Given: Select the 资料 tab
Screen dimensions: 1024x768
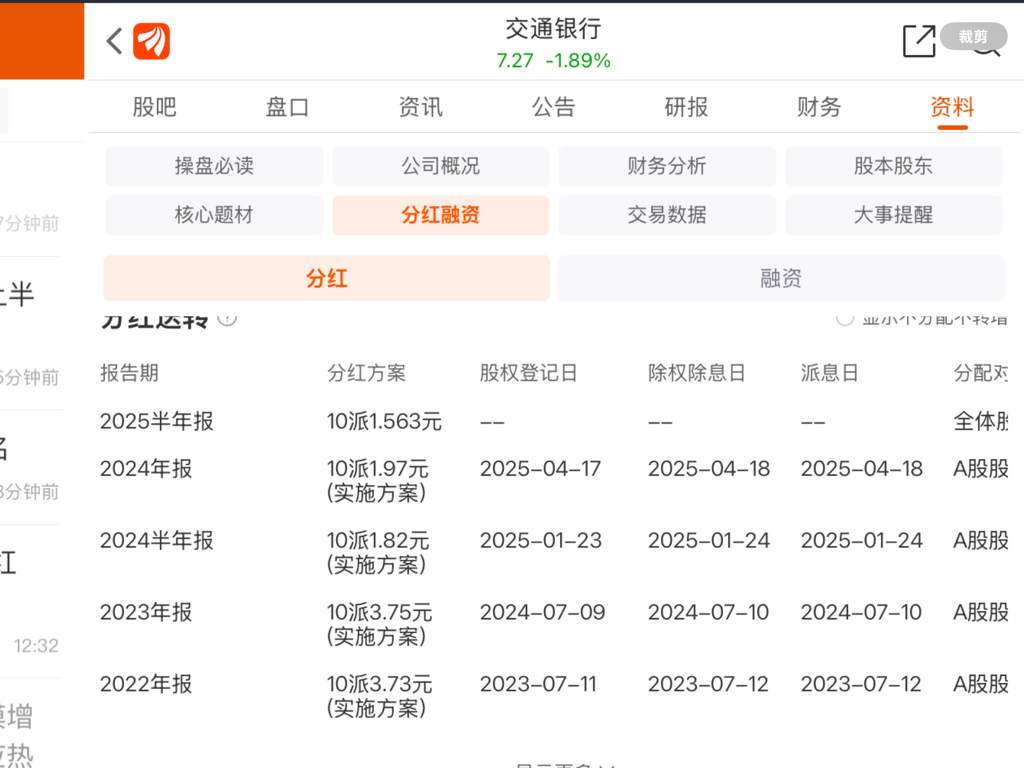Looking at the screenshot, I should coord(952,107).
